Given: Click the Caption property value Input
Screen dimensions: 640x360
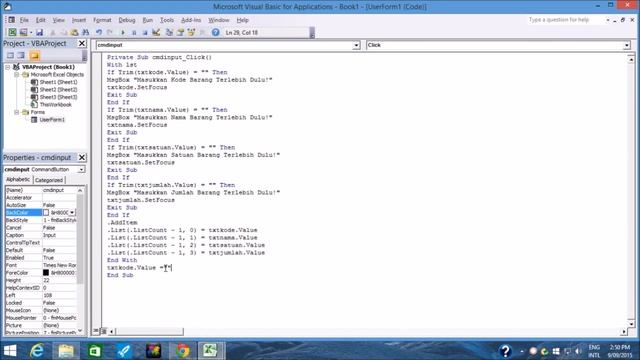Looking at the screenshot, I should 59,235.
